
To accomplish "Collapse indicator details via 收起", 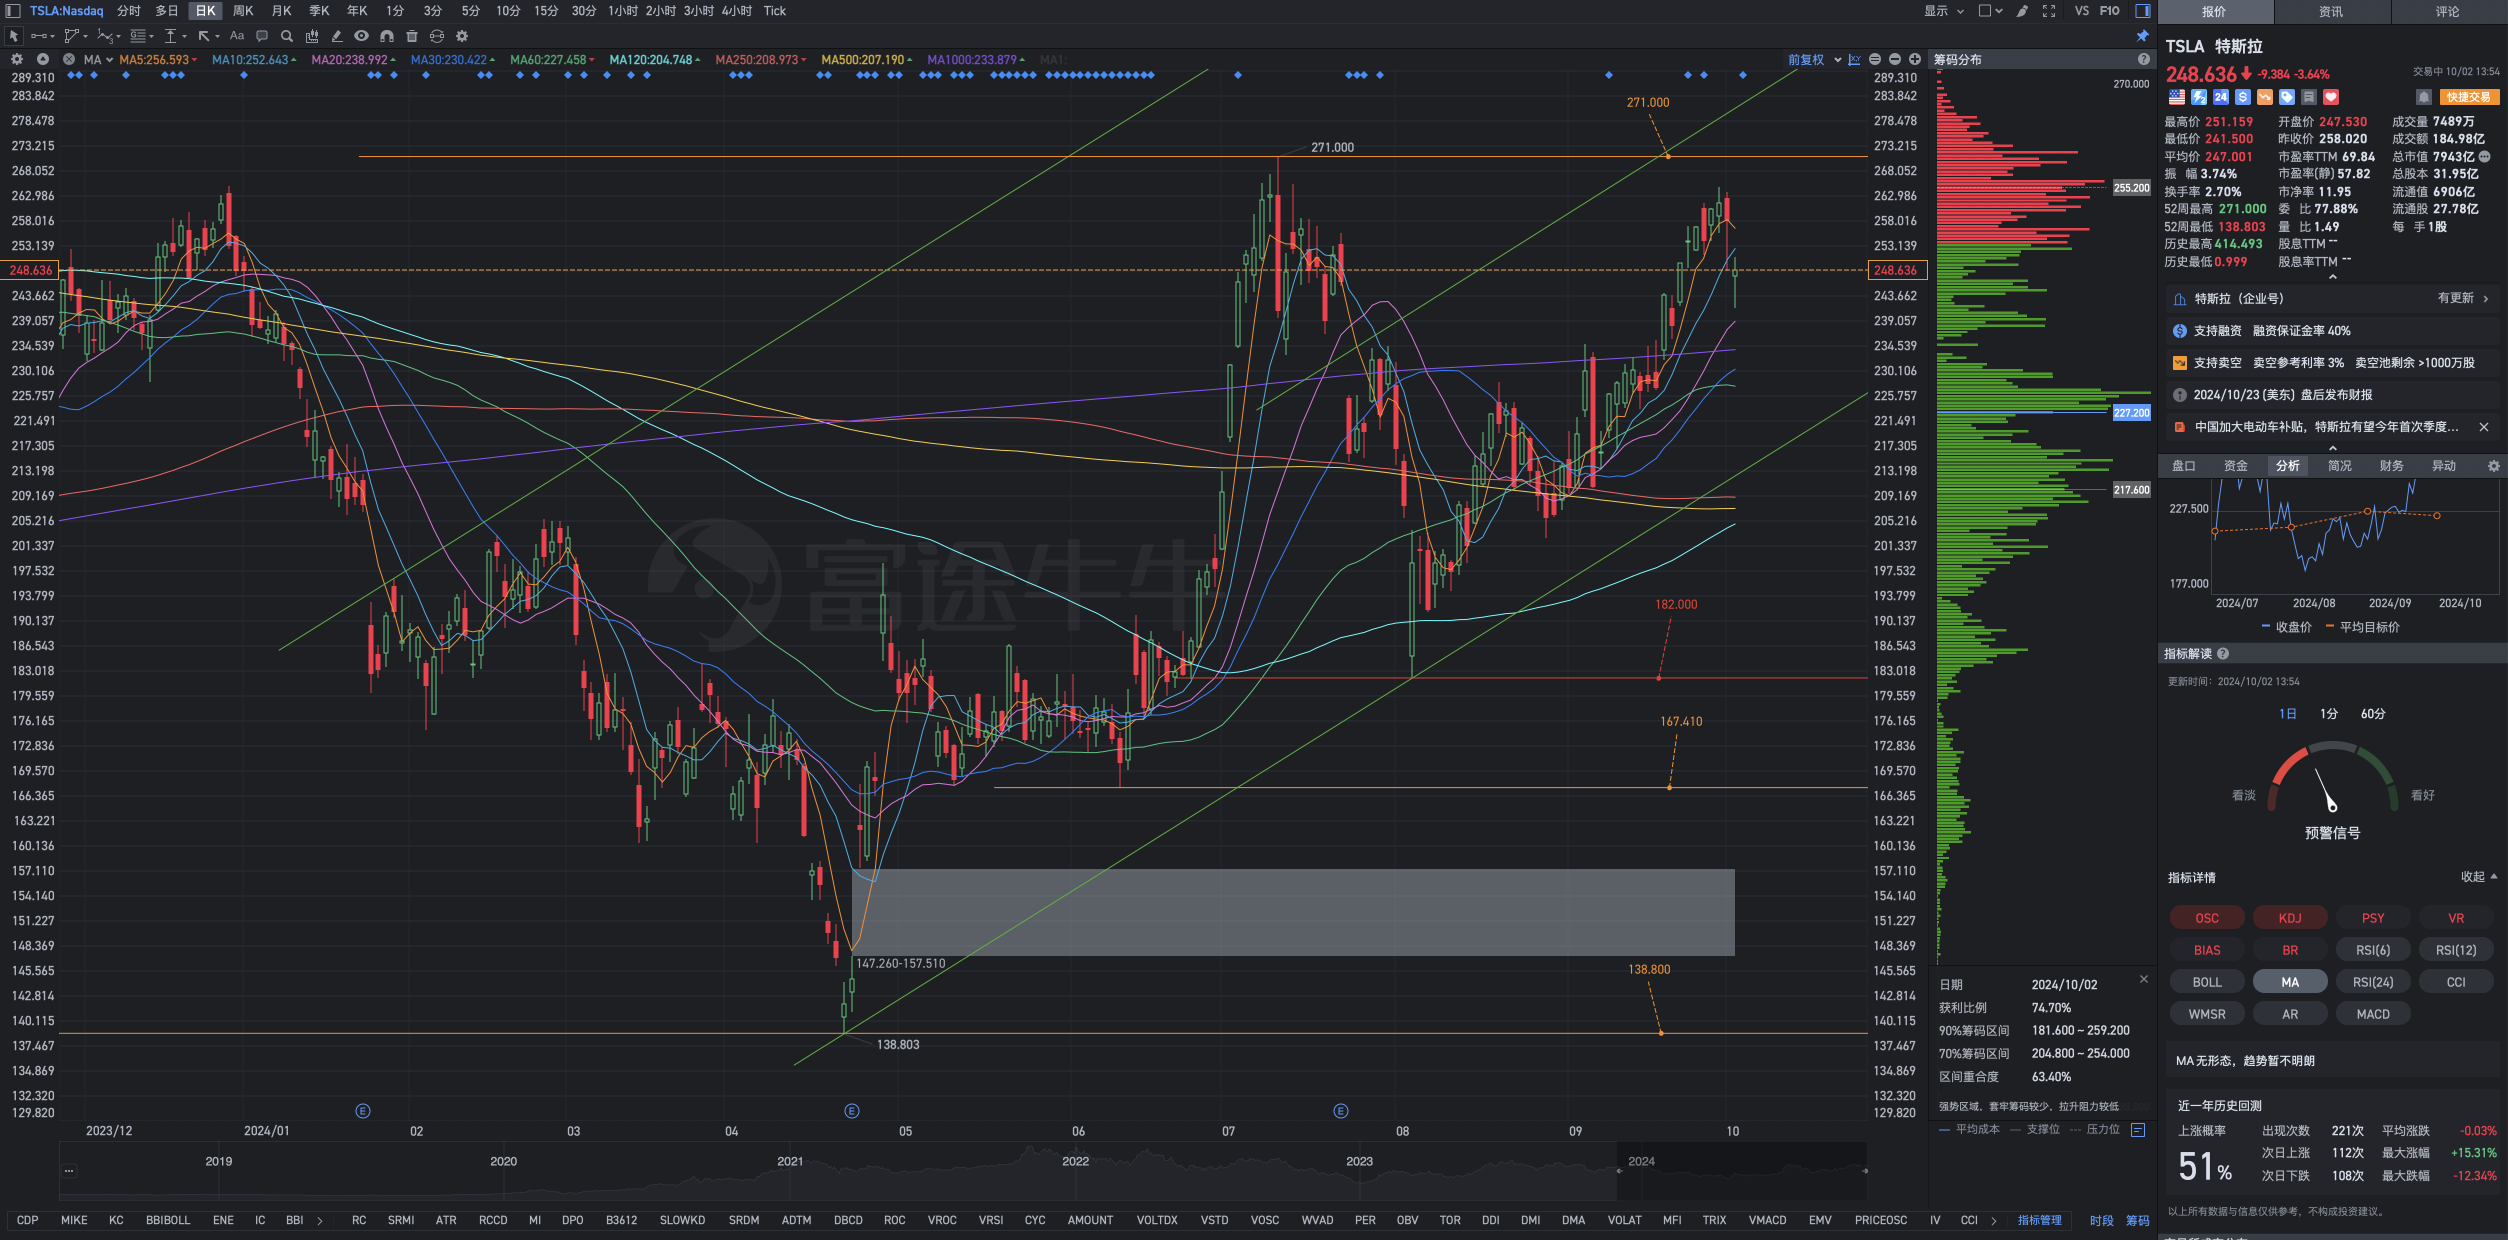I will (x=2479, y=877).
